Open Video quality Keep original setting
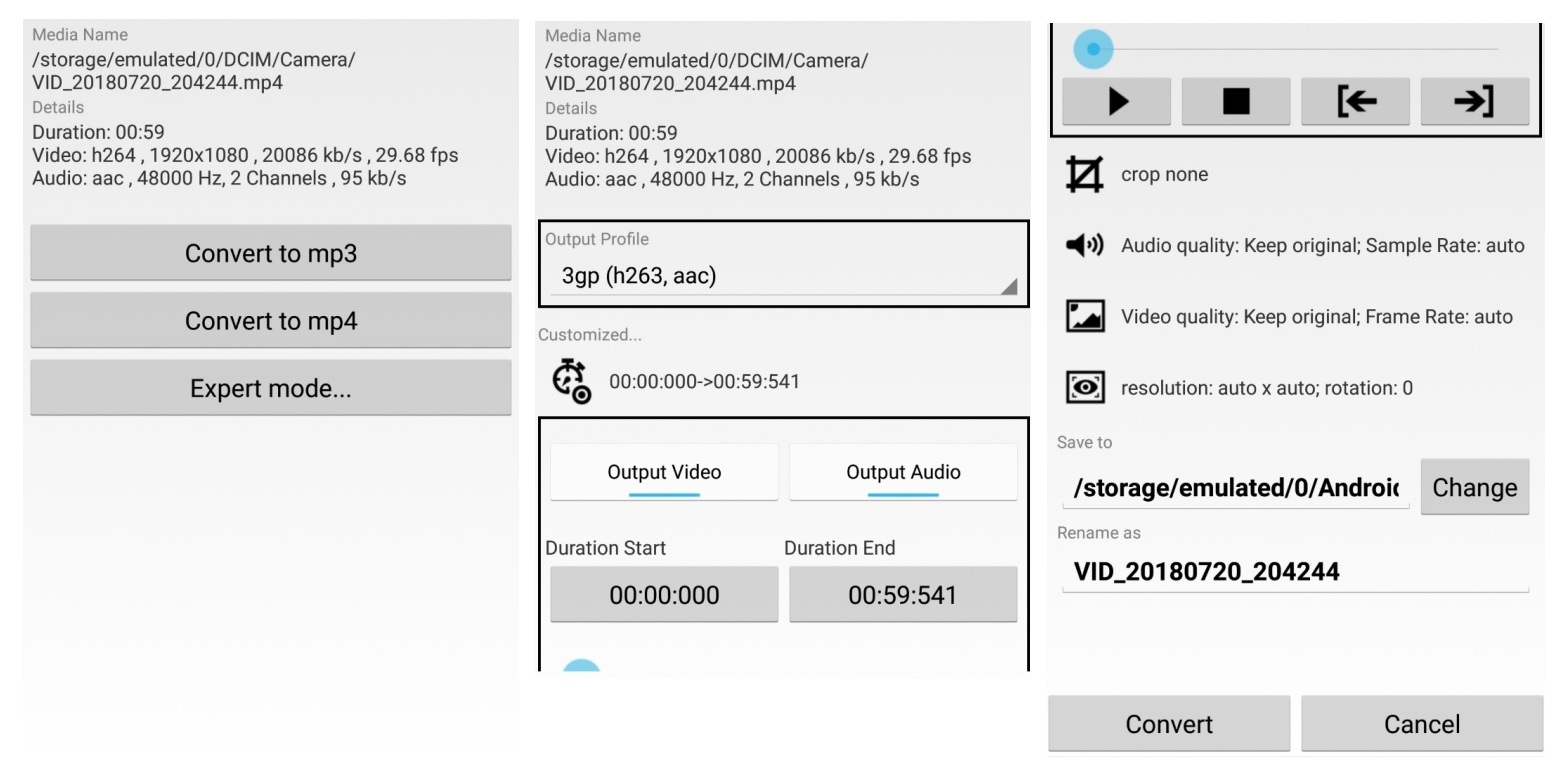This screenshot has height=777, width=1567. [1317, 317]
